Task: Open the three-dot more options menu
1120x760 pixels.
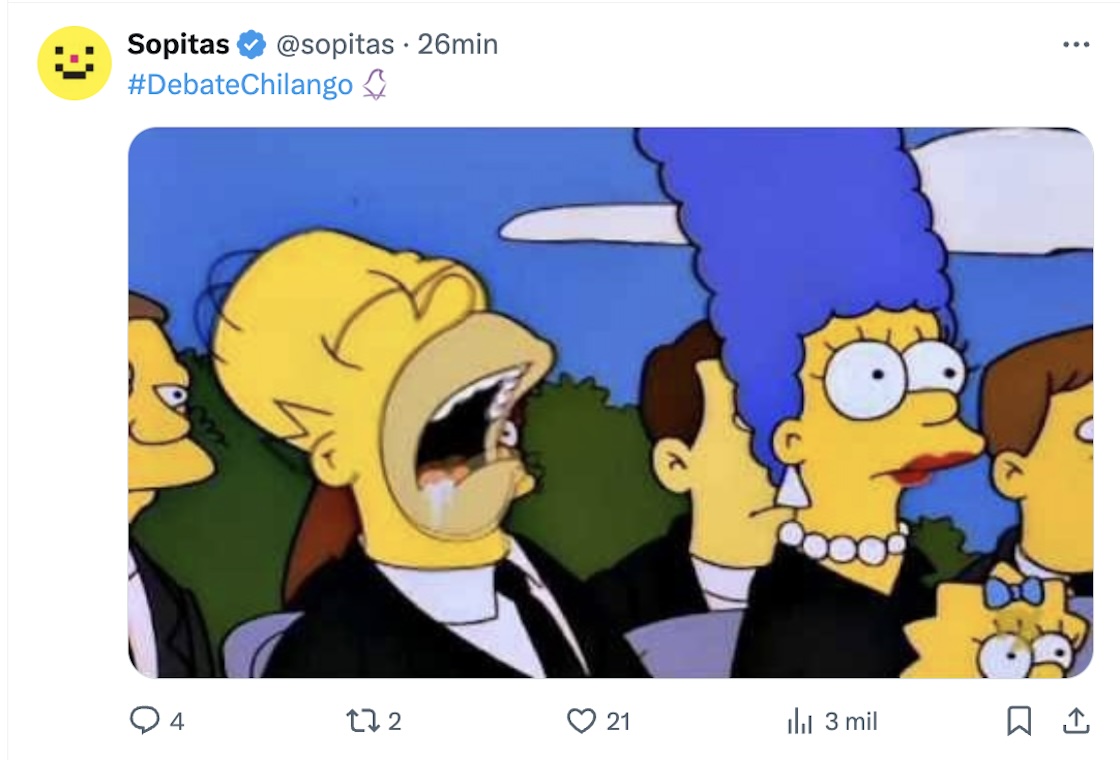Action: click(1076, 44)
